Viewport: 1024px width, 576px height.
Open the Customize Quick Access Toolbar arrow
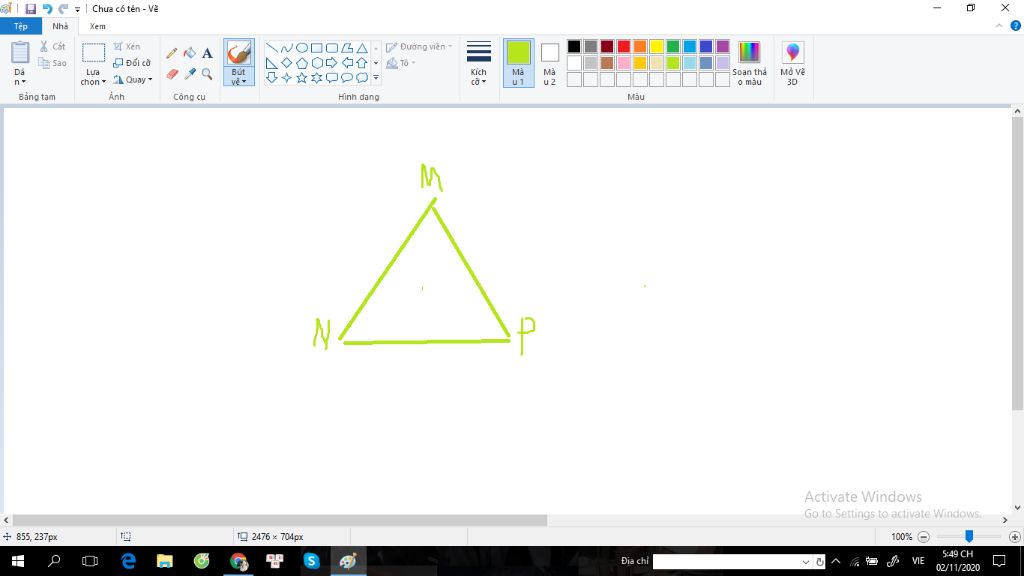(x=77, y=9)
